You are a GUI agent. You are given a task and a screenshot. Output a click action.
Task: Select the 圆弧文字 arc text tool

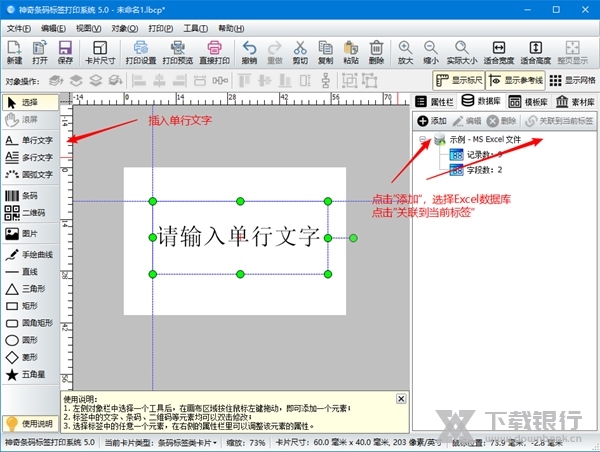[29, 174]
